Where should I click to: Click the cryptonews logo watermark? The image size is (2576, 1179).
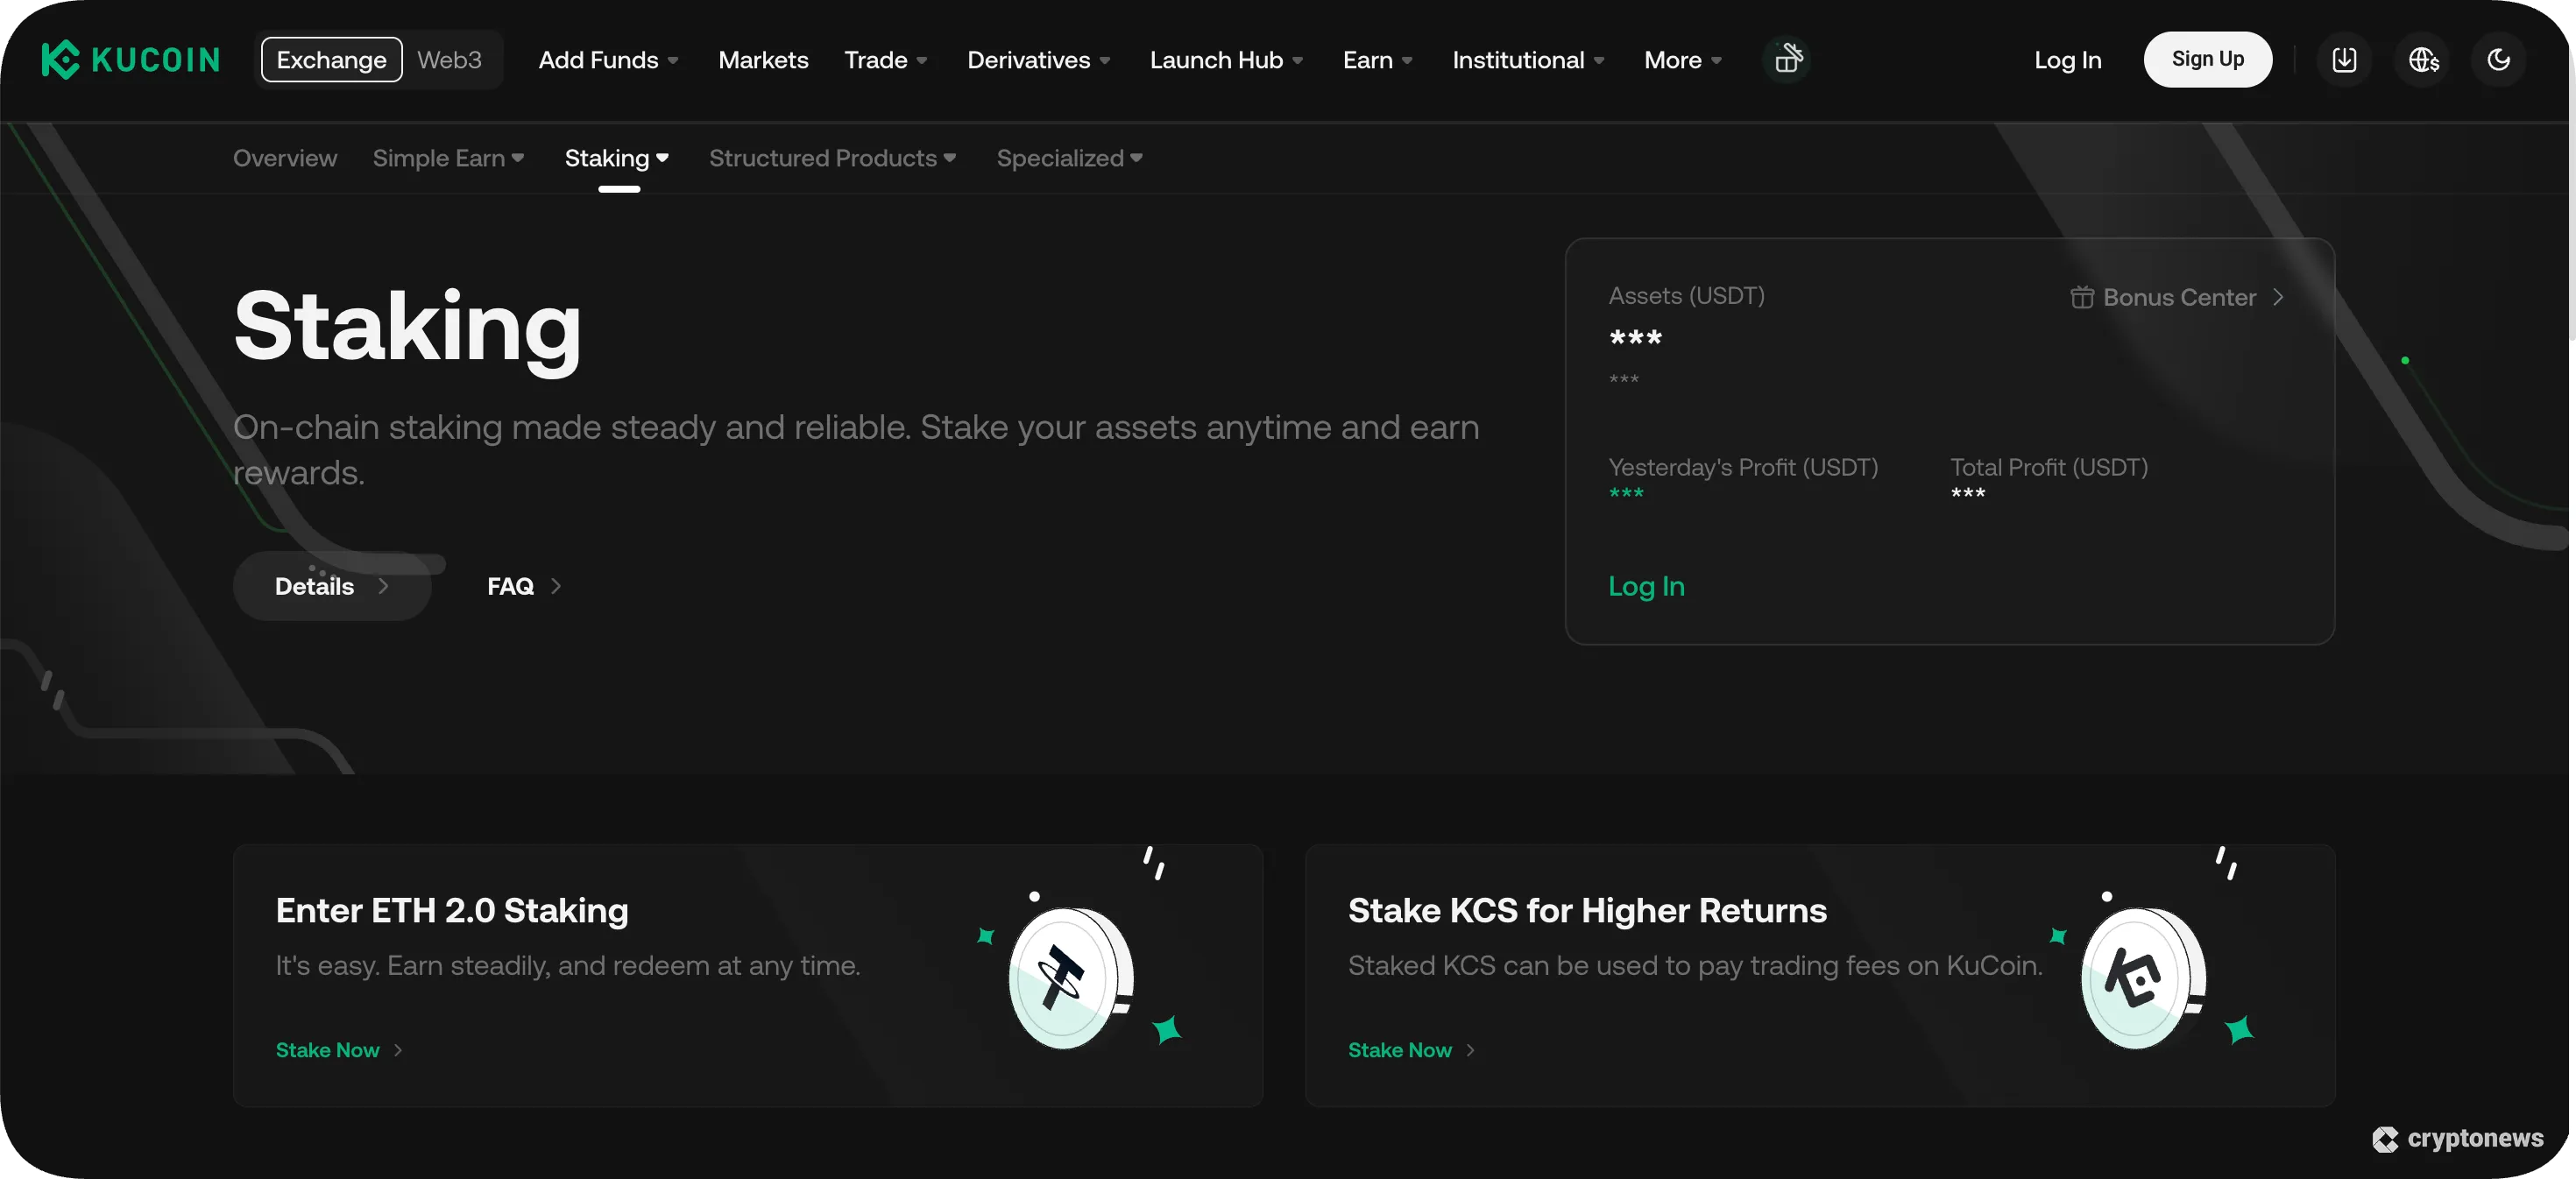point(2458,1139)
